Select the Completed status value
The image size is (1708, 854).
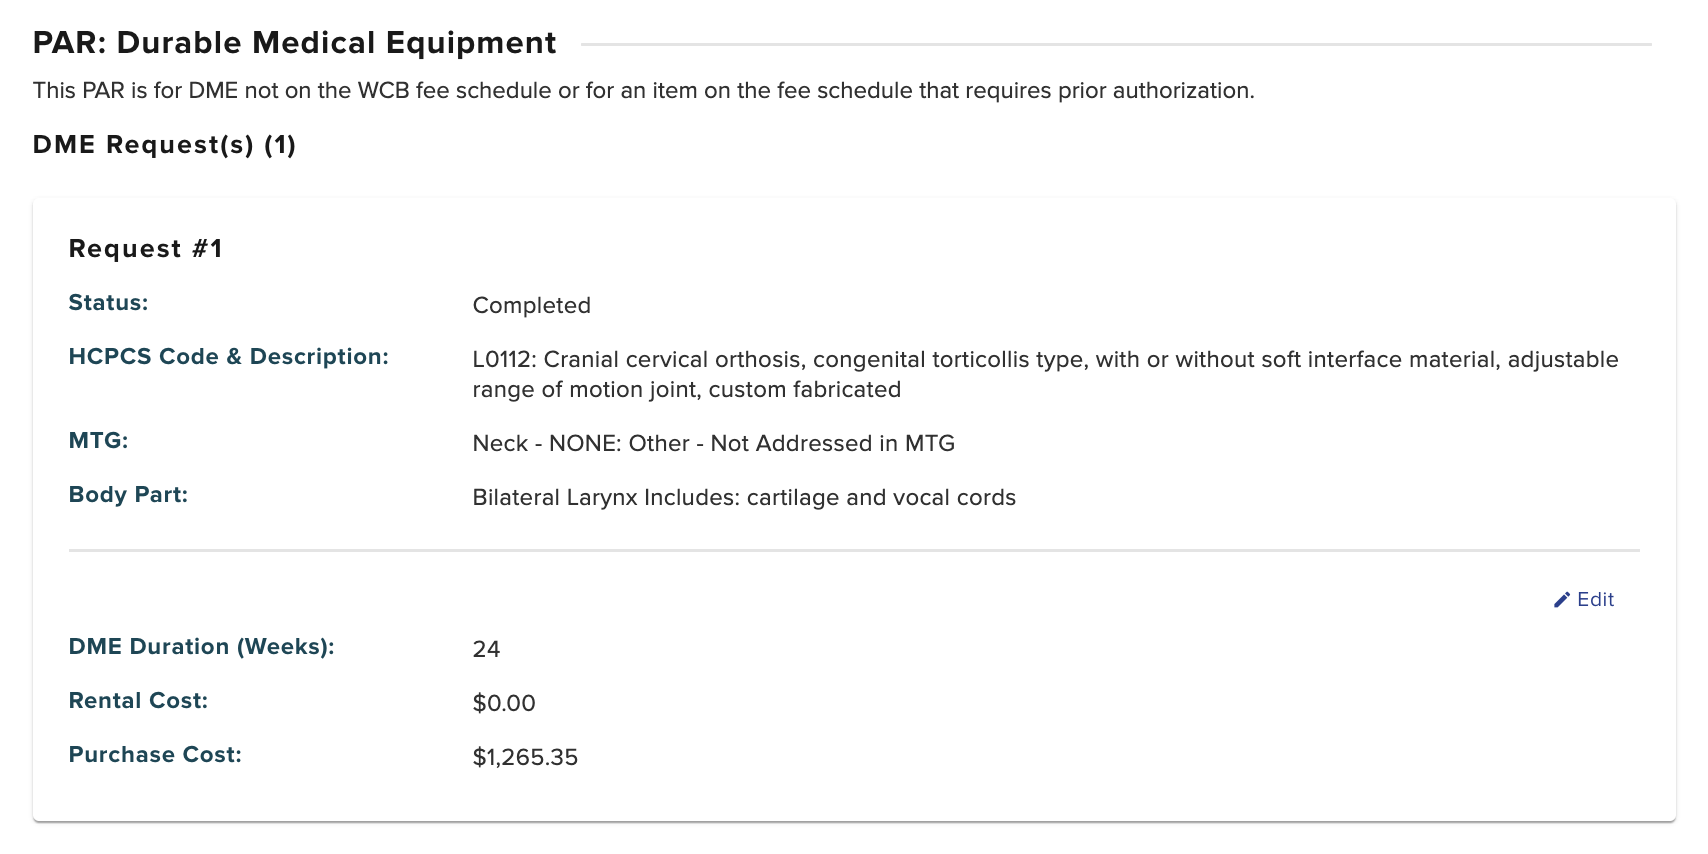pos(531,306)
